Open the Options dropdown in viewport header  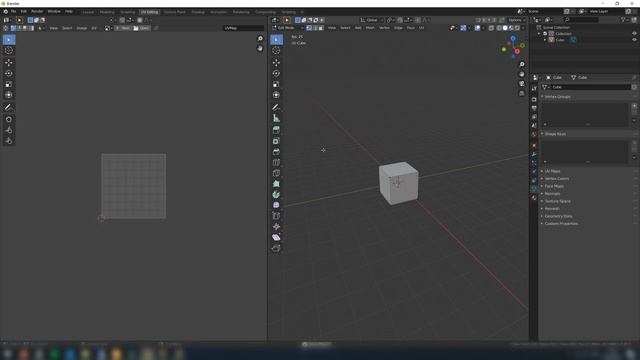(517, 20)
